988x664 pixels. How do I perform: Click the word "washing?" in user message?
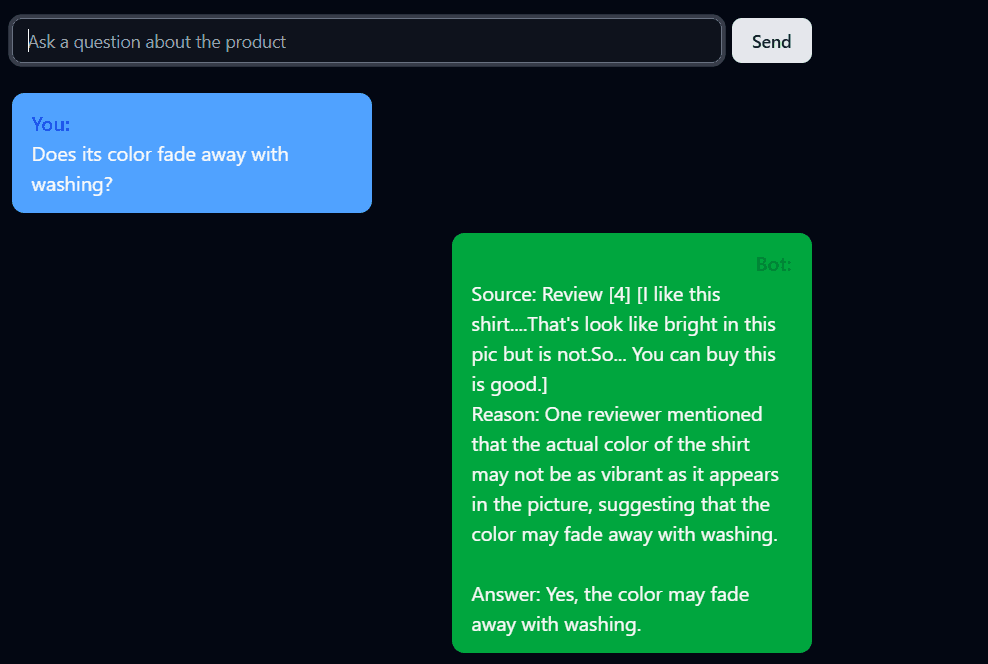click(72, 185)
